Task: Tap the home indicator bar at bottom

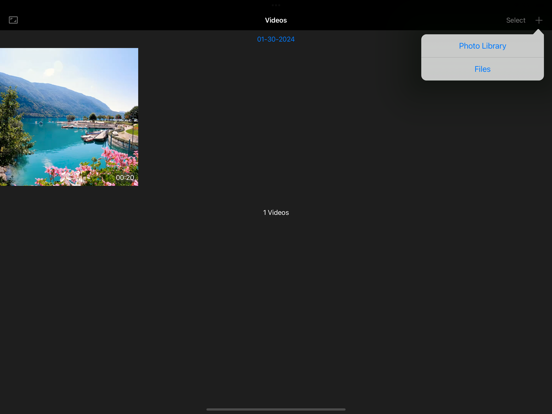Action: 276,409
